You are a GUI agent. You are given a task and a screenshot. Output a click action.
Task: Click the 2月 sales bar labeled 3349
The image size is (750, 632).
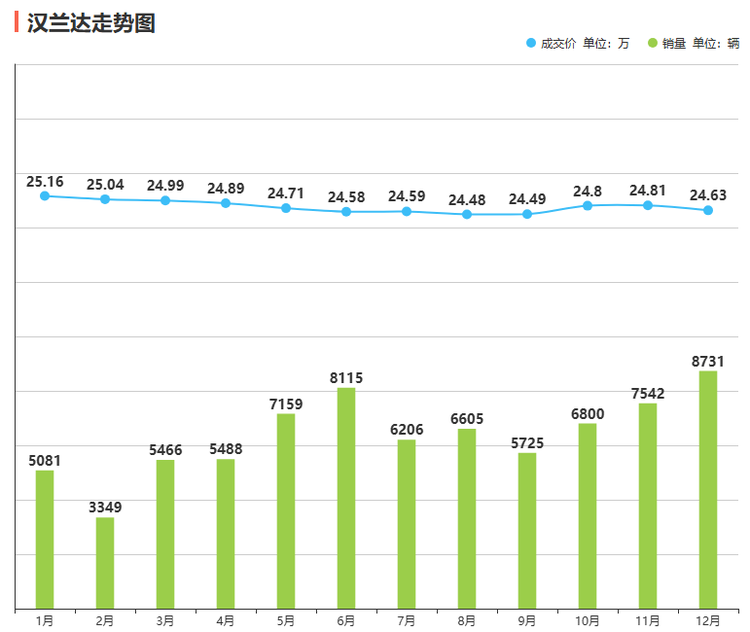point(105,562)
